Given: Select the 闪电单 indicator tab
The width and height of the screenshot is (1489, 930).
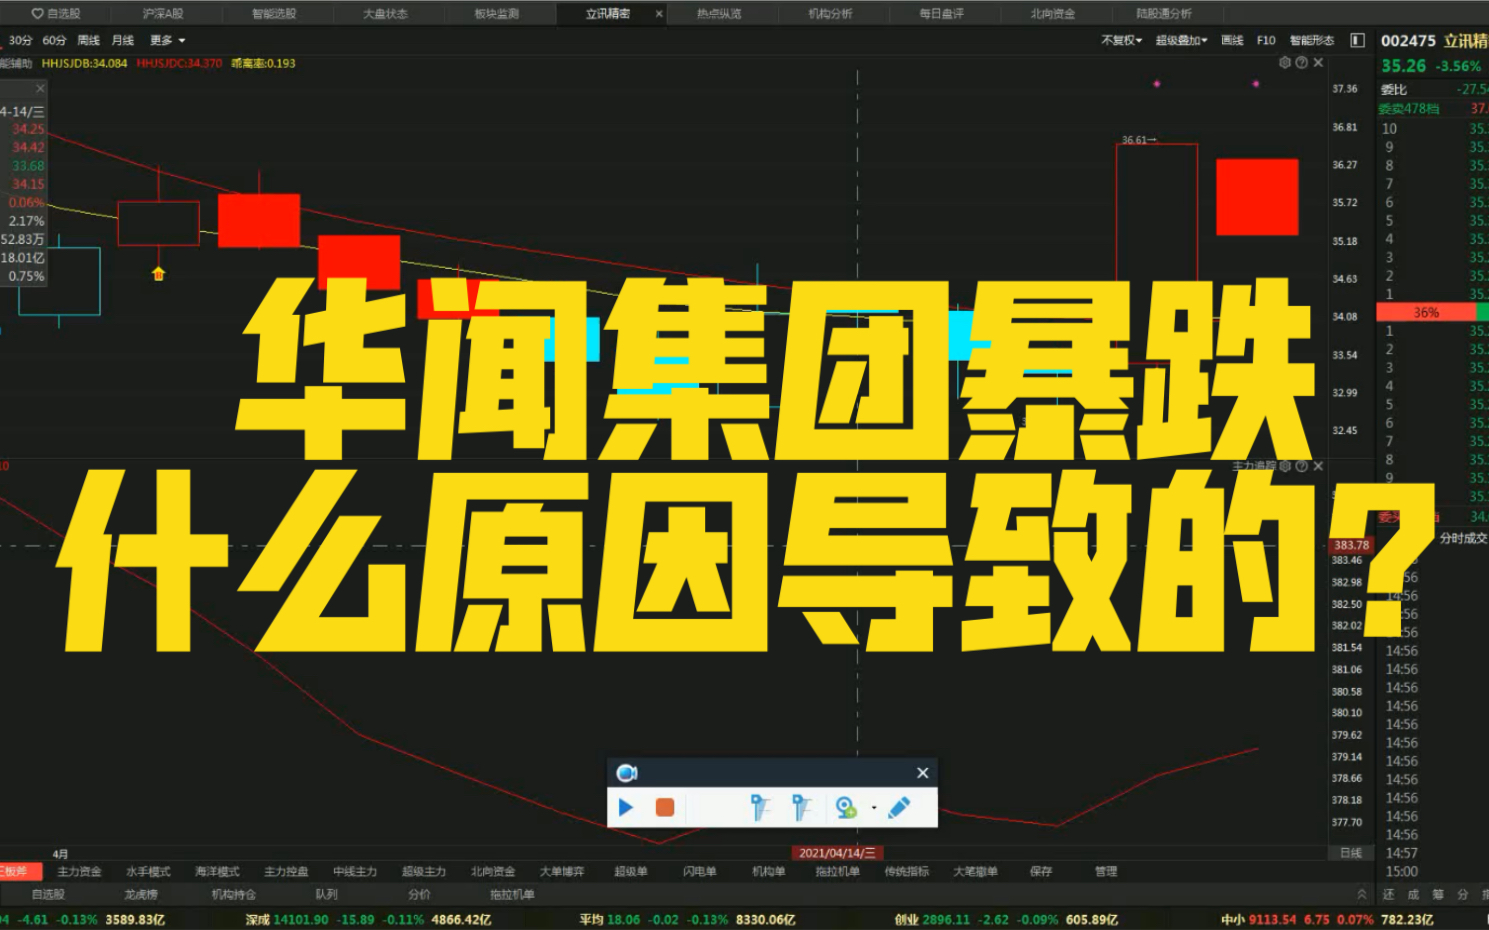Looking at the screenshot, I should click(x=700, y=871).
